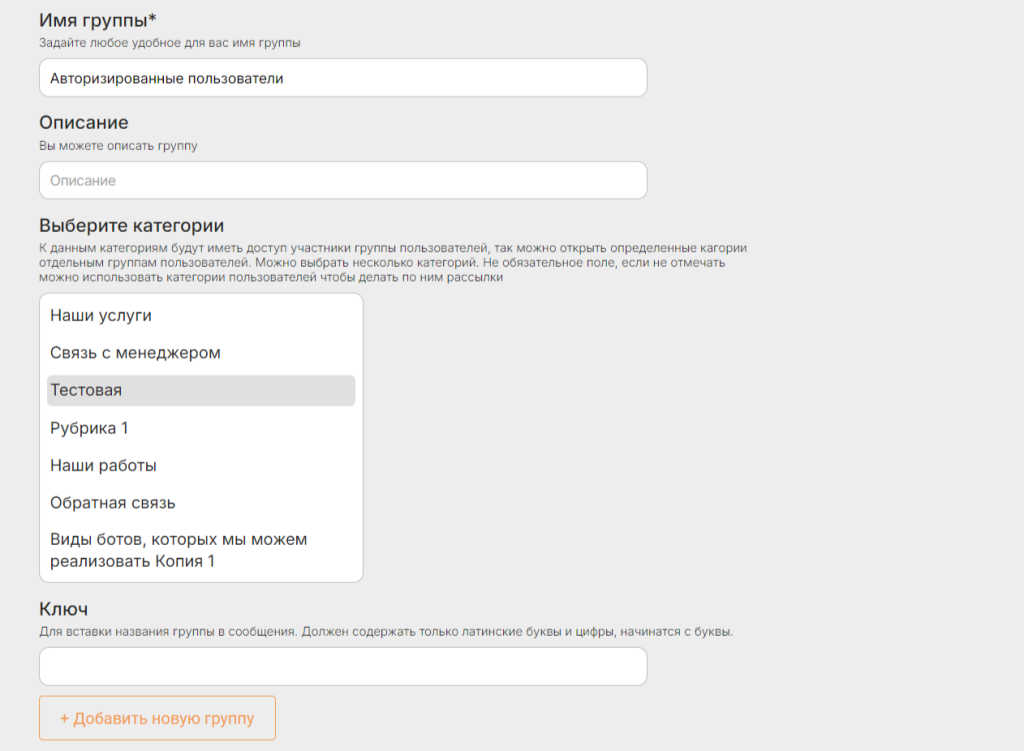Click the 'Выберите категории' heading

click(131, 226)
